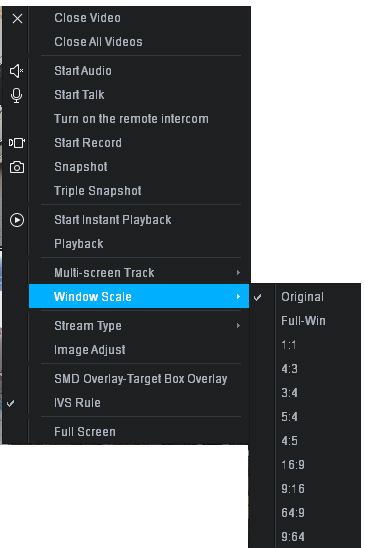The width and height of the screenshot is (365, 548).
Task: Open the Window Scale submenu arrow
Action: [238, 297]
